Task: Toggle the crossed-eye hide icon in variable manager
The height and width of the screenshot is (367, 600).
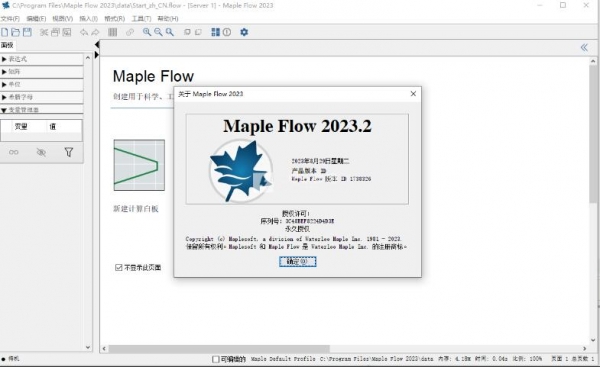Action: 41,152
